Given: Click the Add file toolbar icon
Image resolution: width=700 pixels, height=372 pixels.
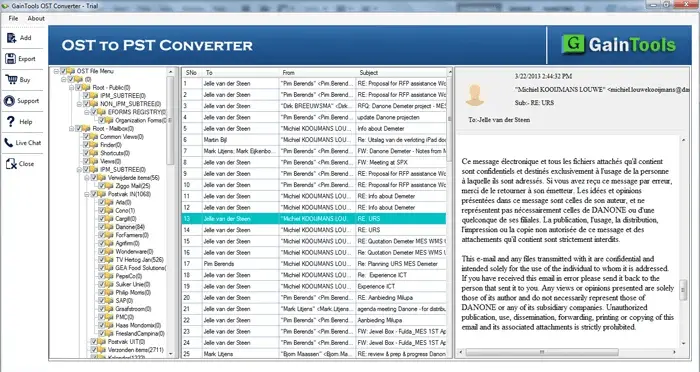Looking at the screenshot, I should (11, 38).
